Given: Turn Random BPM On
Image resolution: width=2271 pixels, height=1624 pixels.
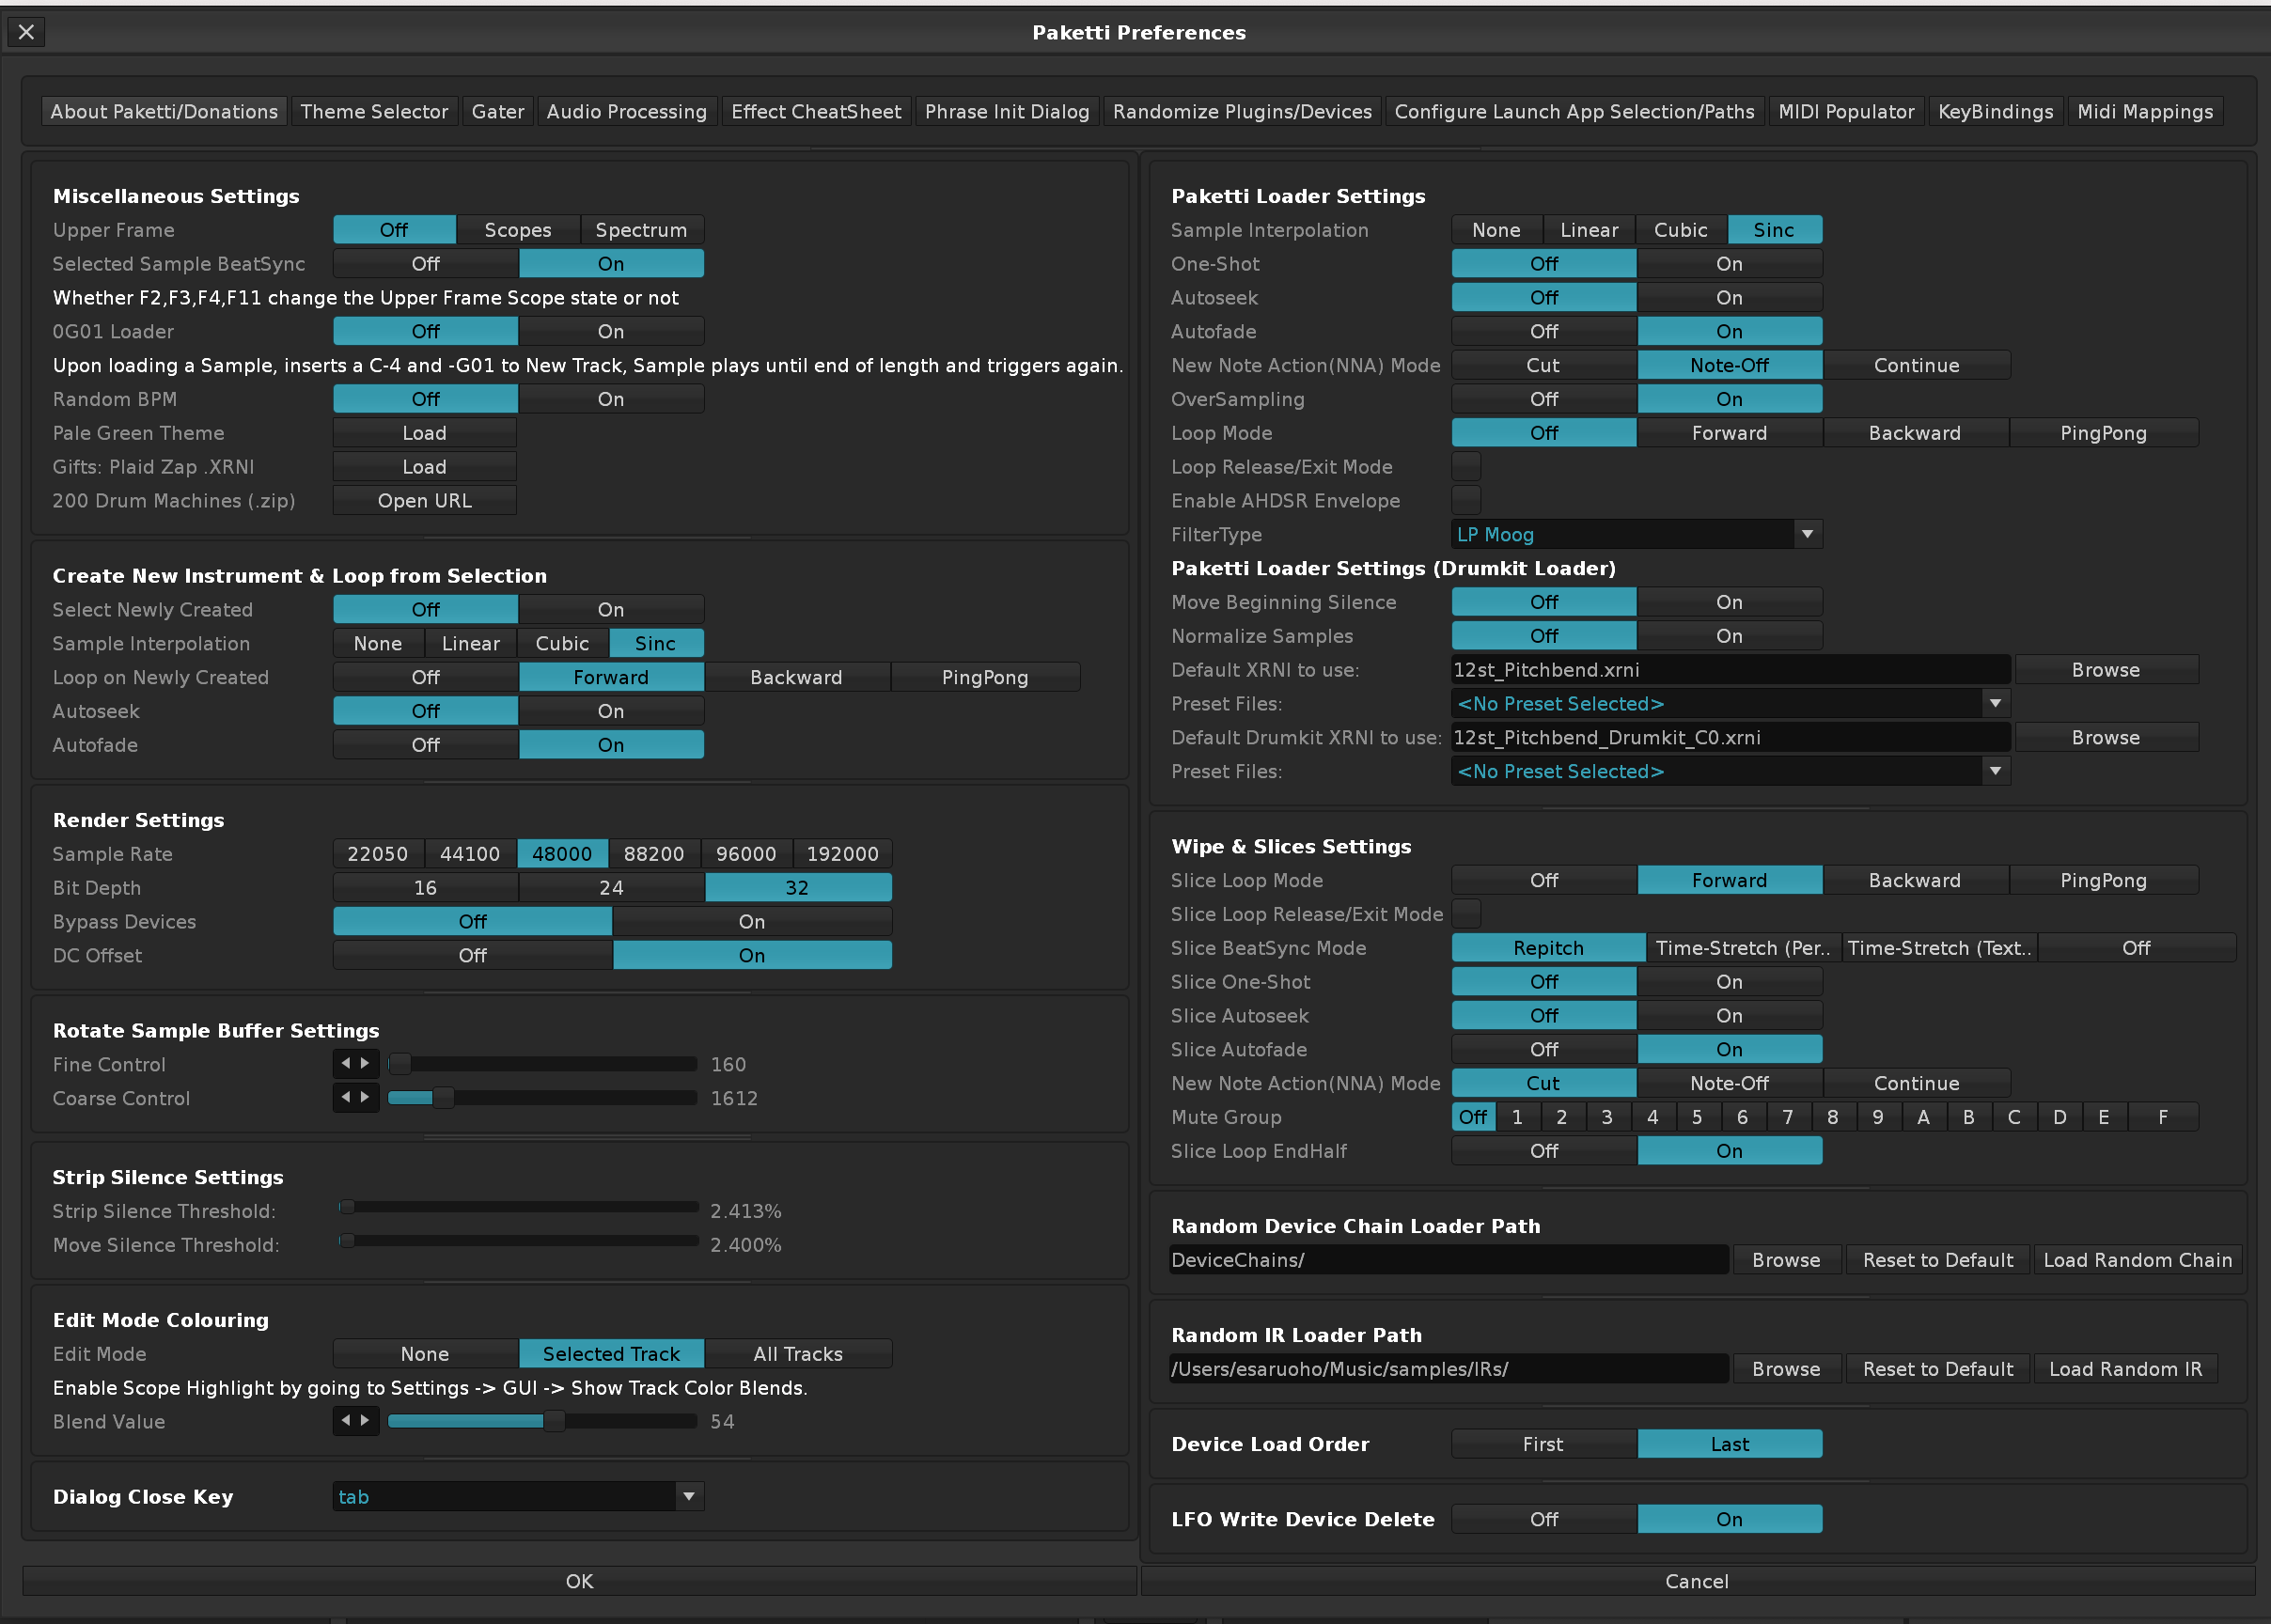Looking at the screenshot, I should click(610, 399).
